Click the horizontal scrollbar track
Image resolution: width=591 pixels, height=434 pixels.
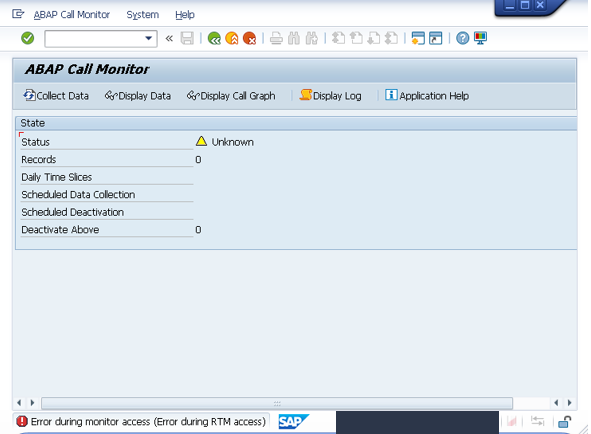coord(277,403)
